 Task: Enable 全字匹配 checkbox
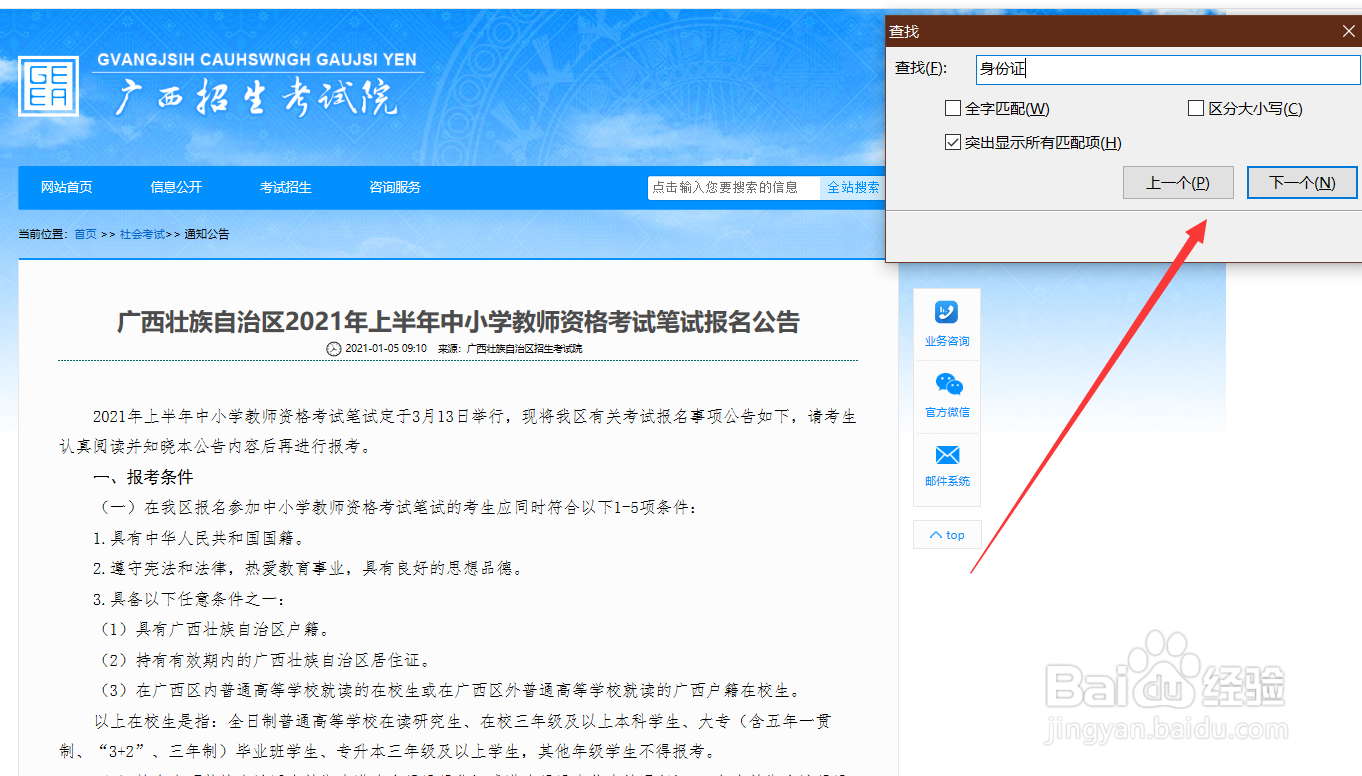click(x=952, y=108)
